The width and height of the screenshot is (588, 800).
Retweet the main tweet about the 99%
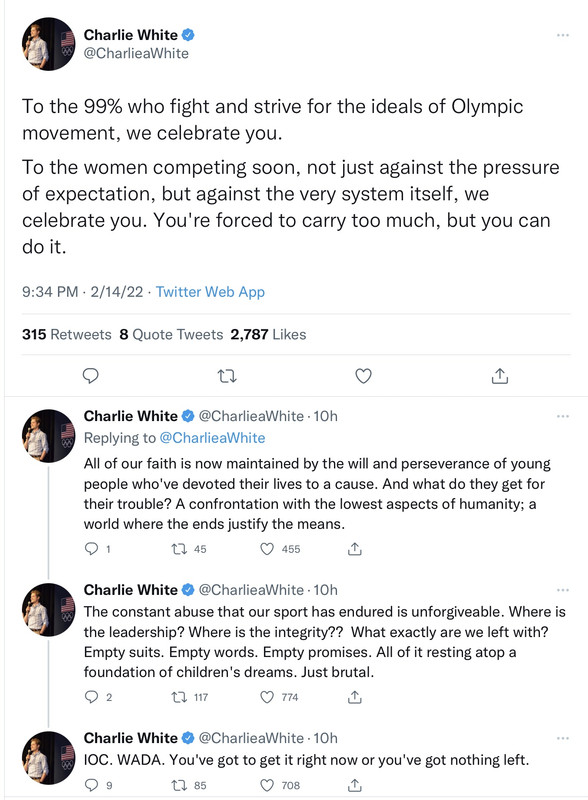click(x=227, y=377)
